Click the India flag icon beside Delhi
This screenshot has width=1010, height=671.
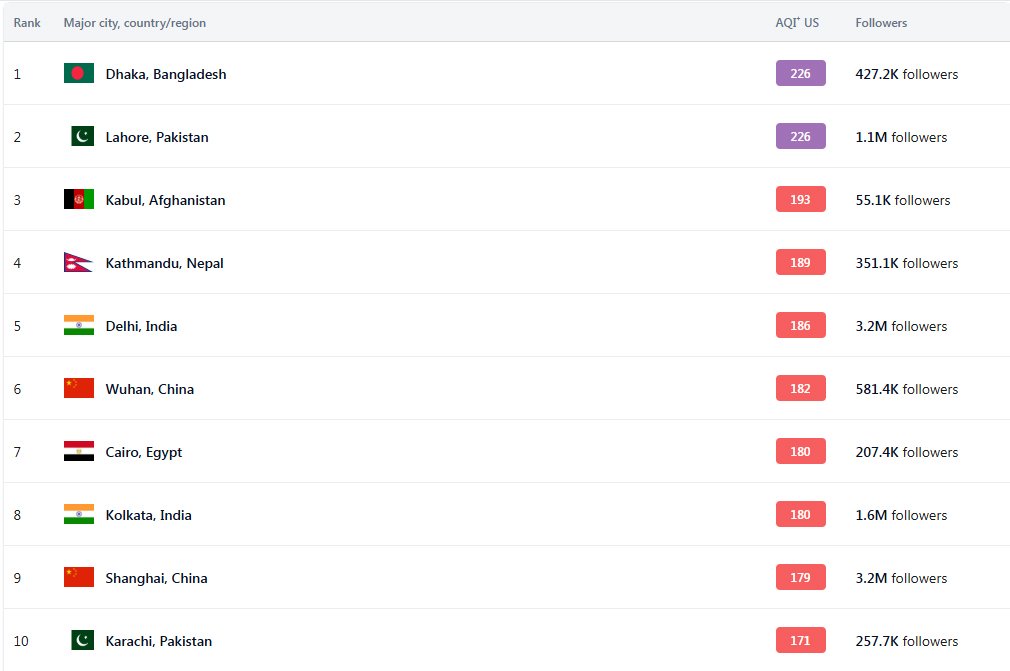coord(78,326)
